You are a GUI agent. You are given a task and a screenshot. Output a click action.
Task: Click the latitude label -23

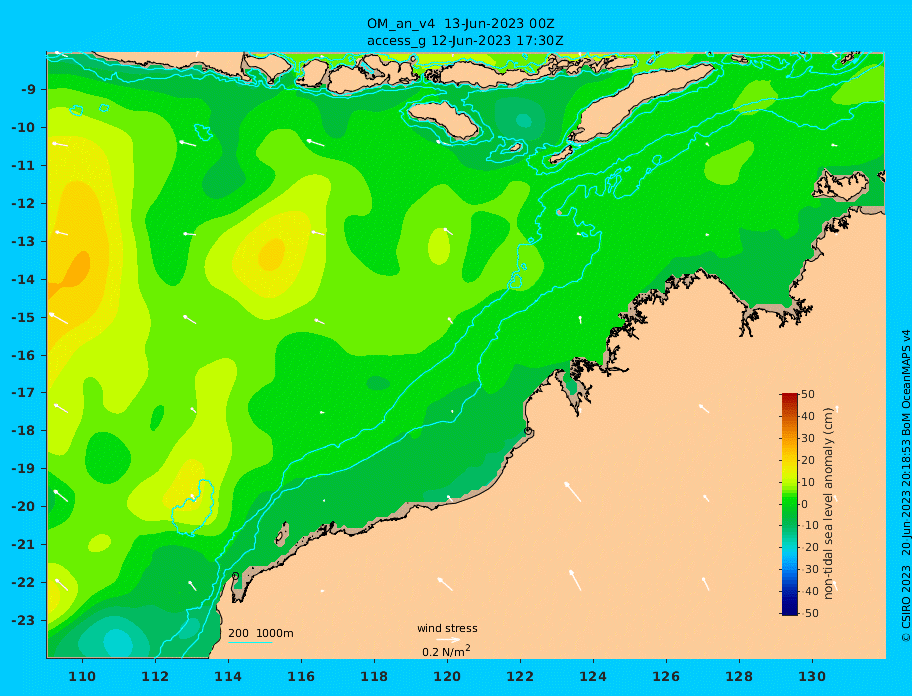(x=24, y=620)
